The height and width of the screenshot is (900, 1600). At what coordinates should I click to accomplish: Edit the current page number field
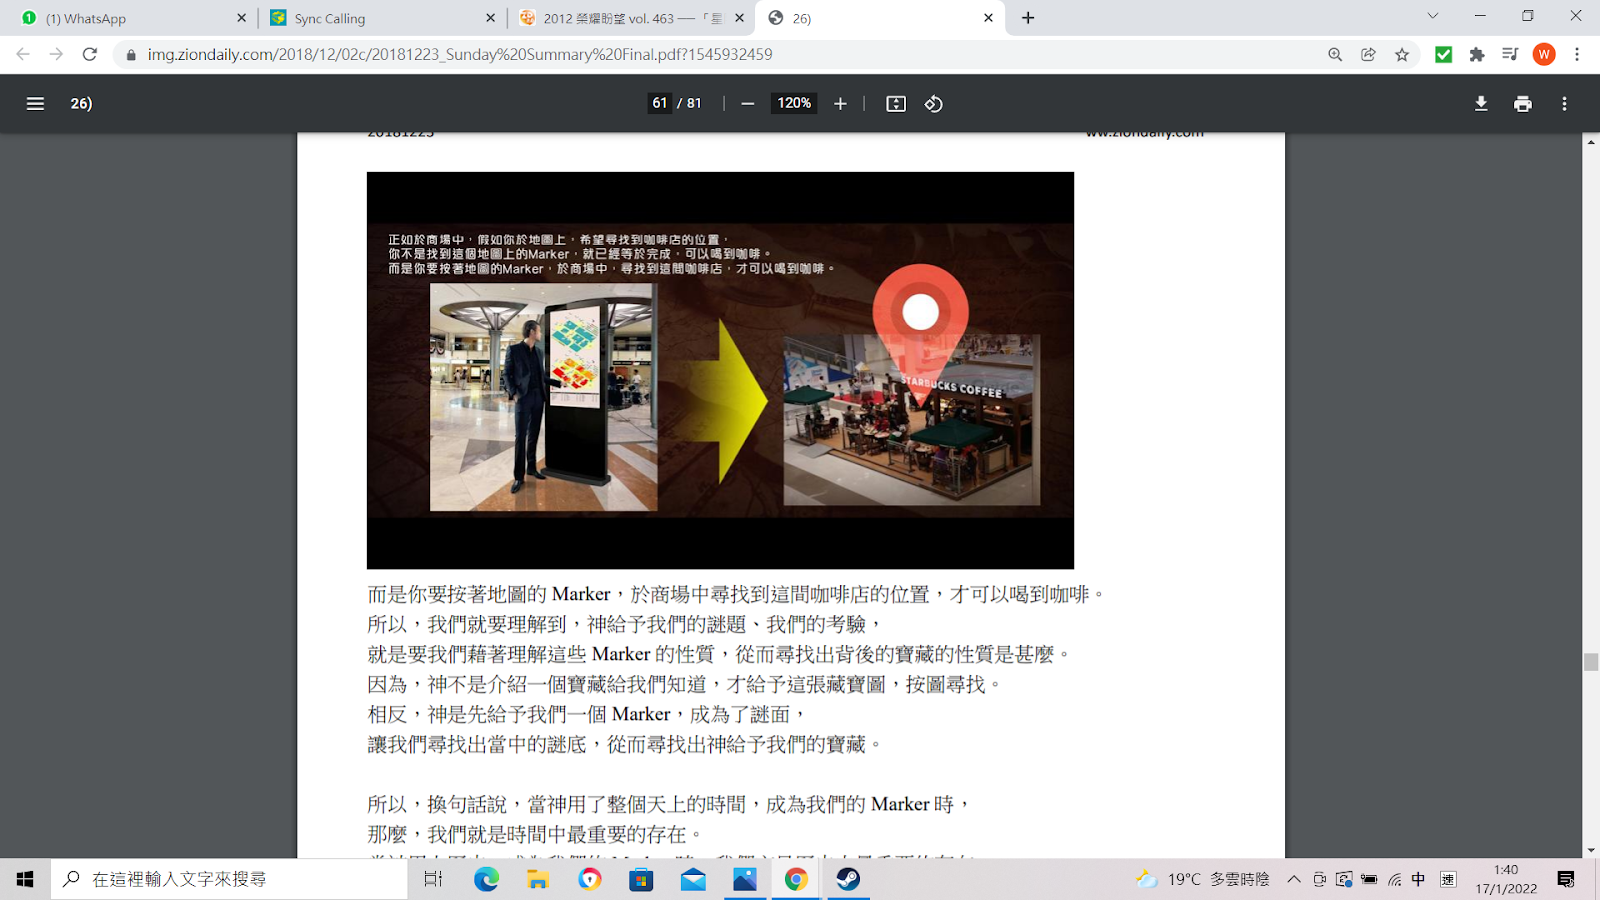pos(659,103)
